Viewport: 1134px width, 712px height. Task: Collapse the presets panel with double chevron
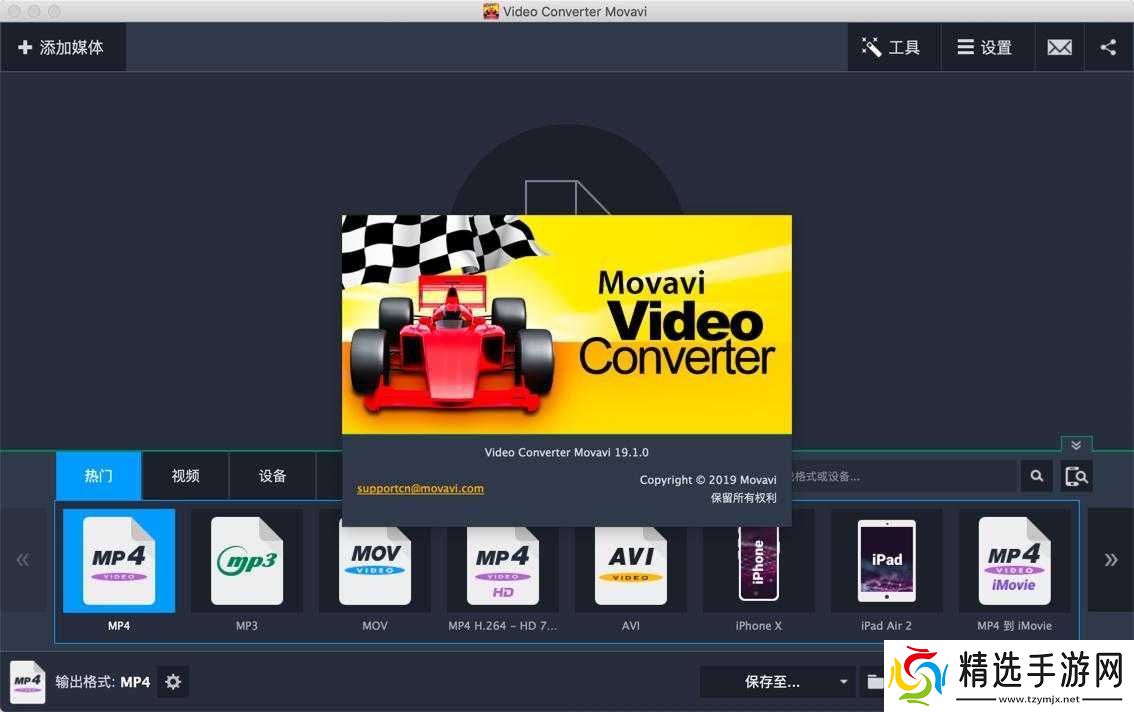click(1076, 445)
